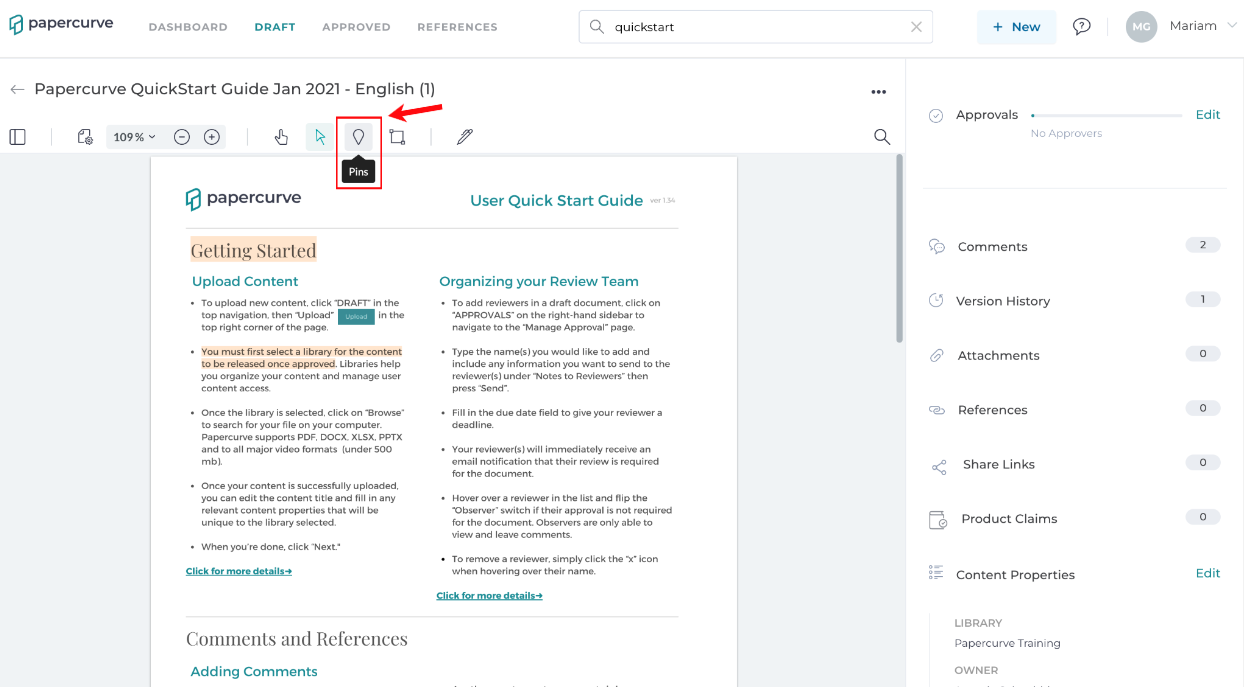The image size is (1246, 687).
Task: Click the User Quick Start Guide title
Action: point(556,200)
